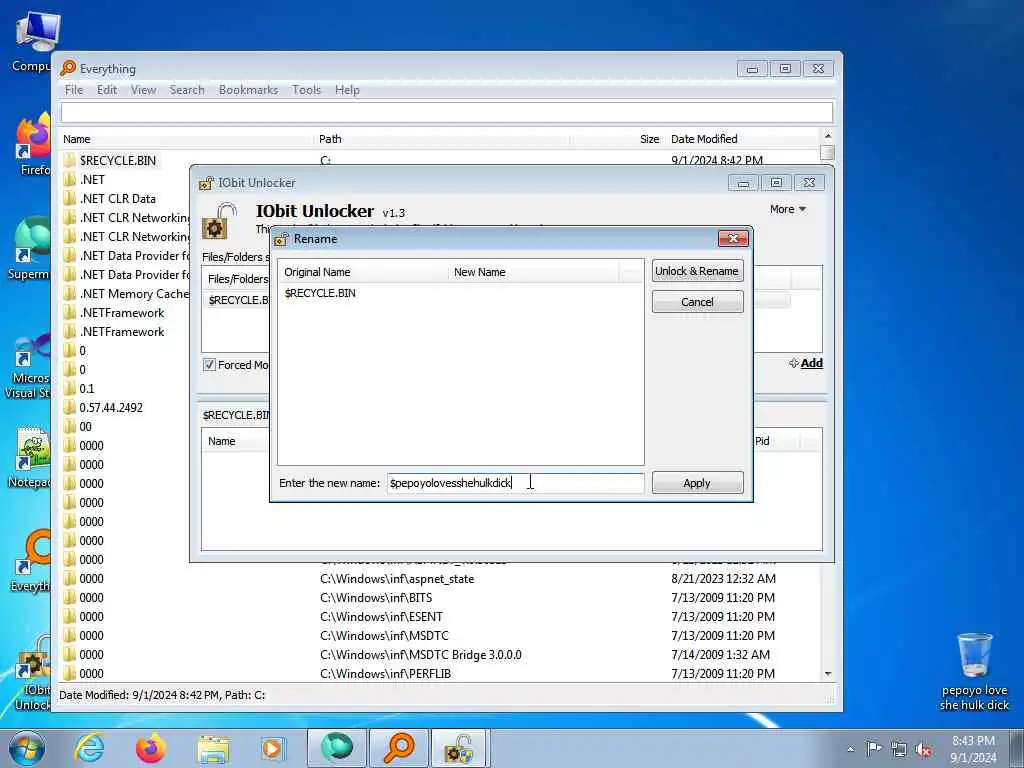
Task: Click Everything scrollbar down arrow
Action: [x=827, y=673]
